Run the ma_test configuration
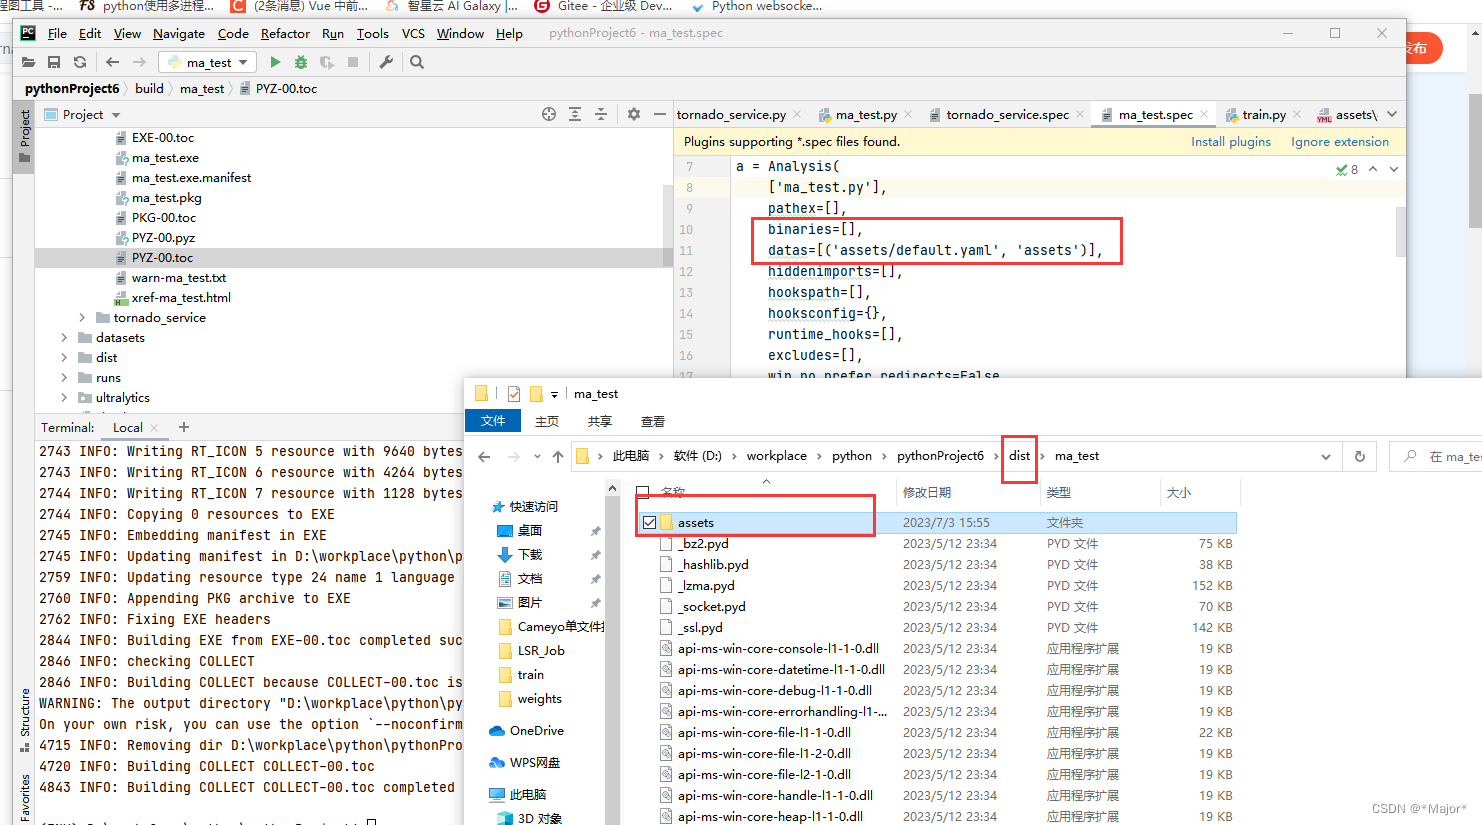 (x=275, y=62)
